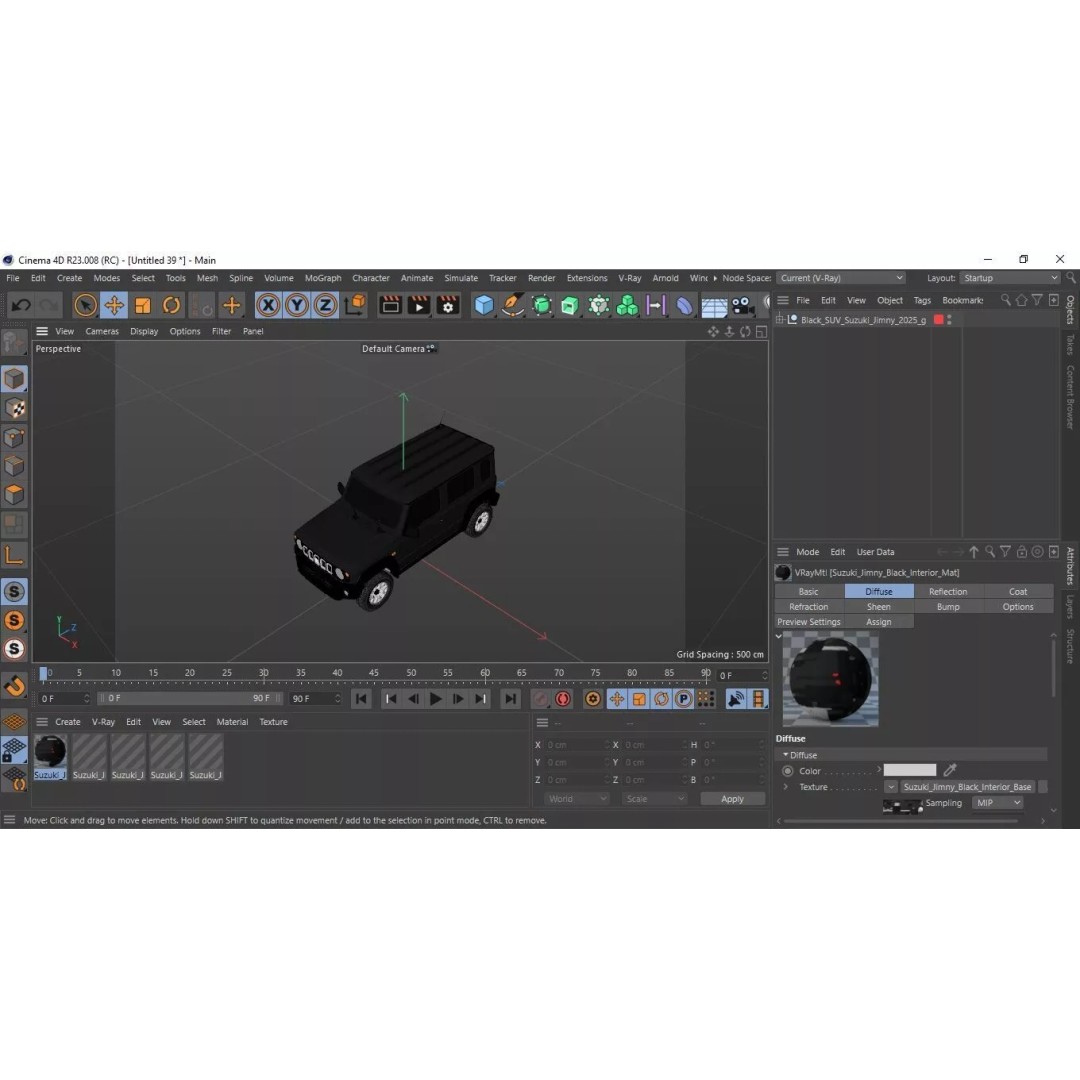Switch to the Refraction tab
The height and width of the screenshot is (1080, 1080).
(x=809, y=607)
